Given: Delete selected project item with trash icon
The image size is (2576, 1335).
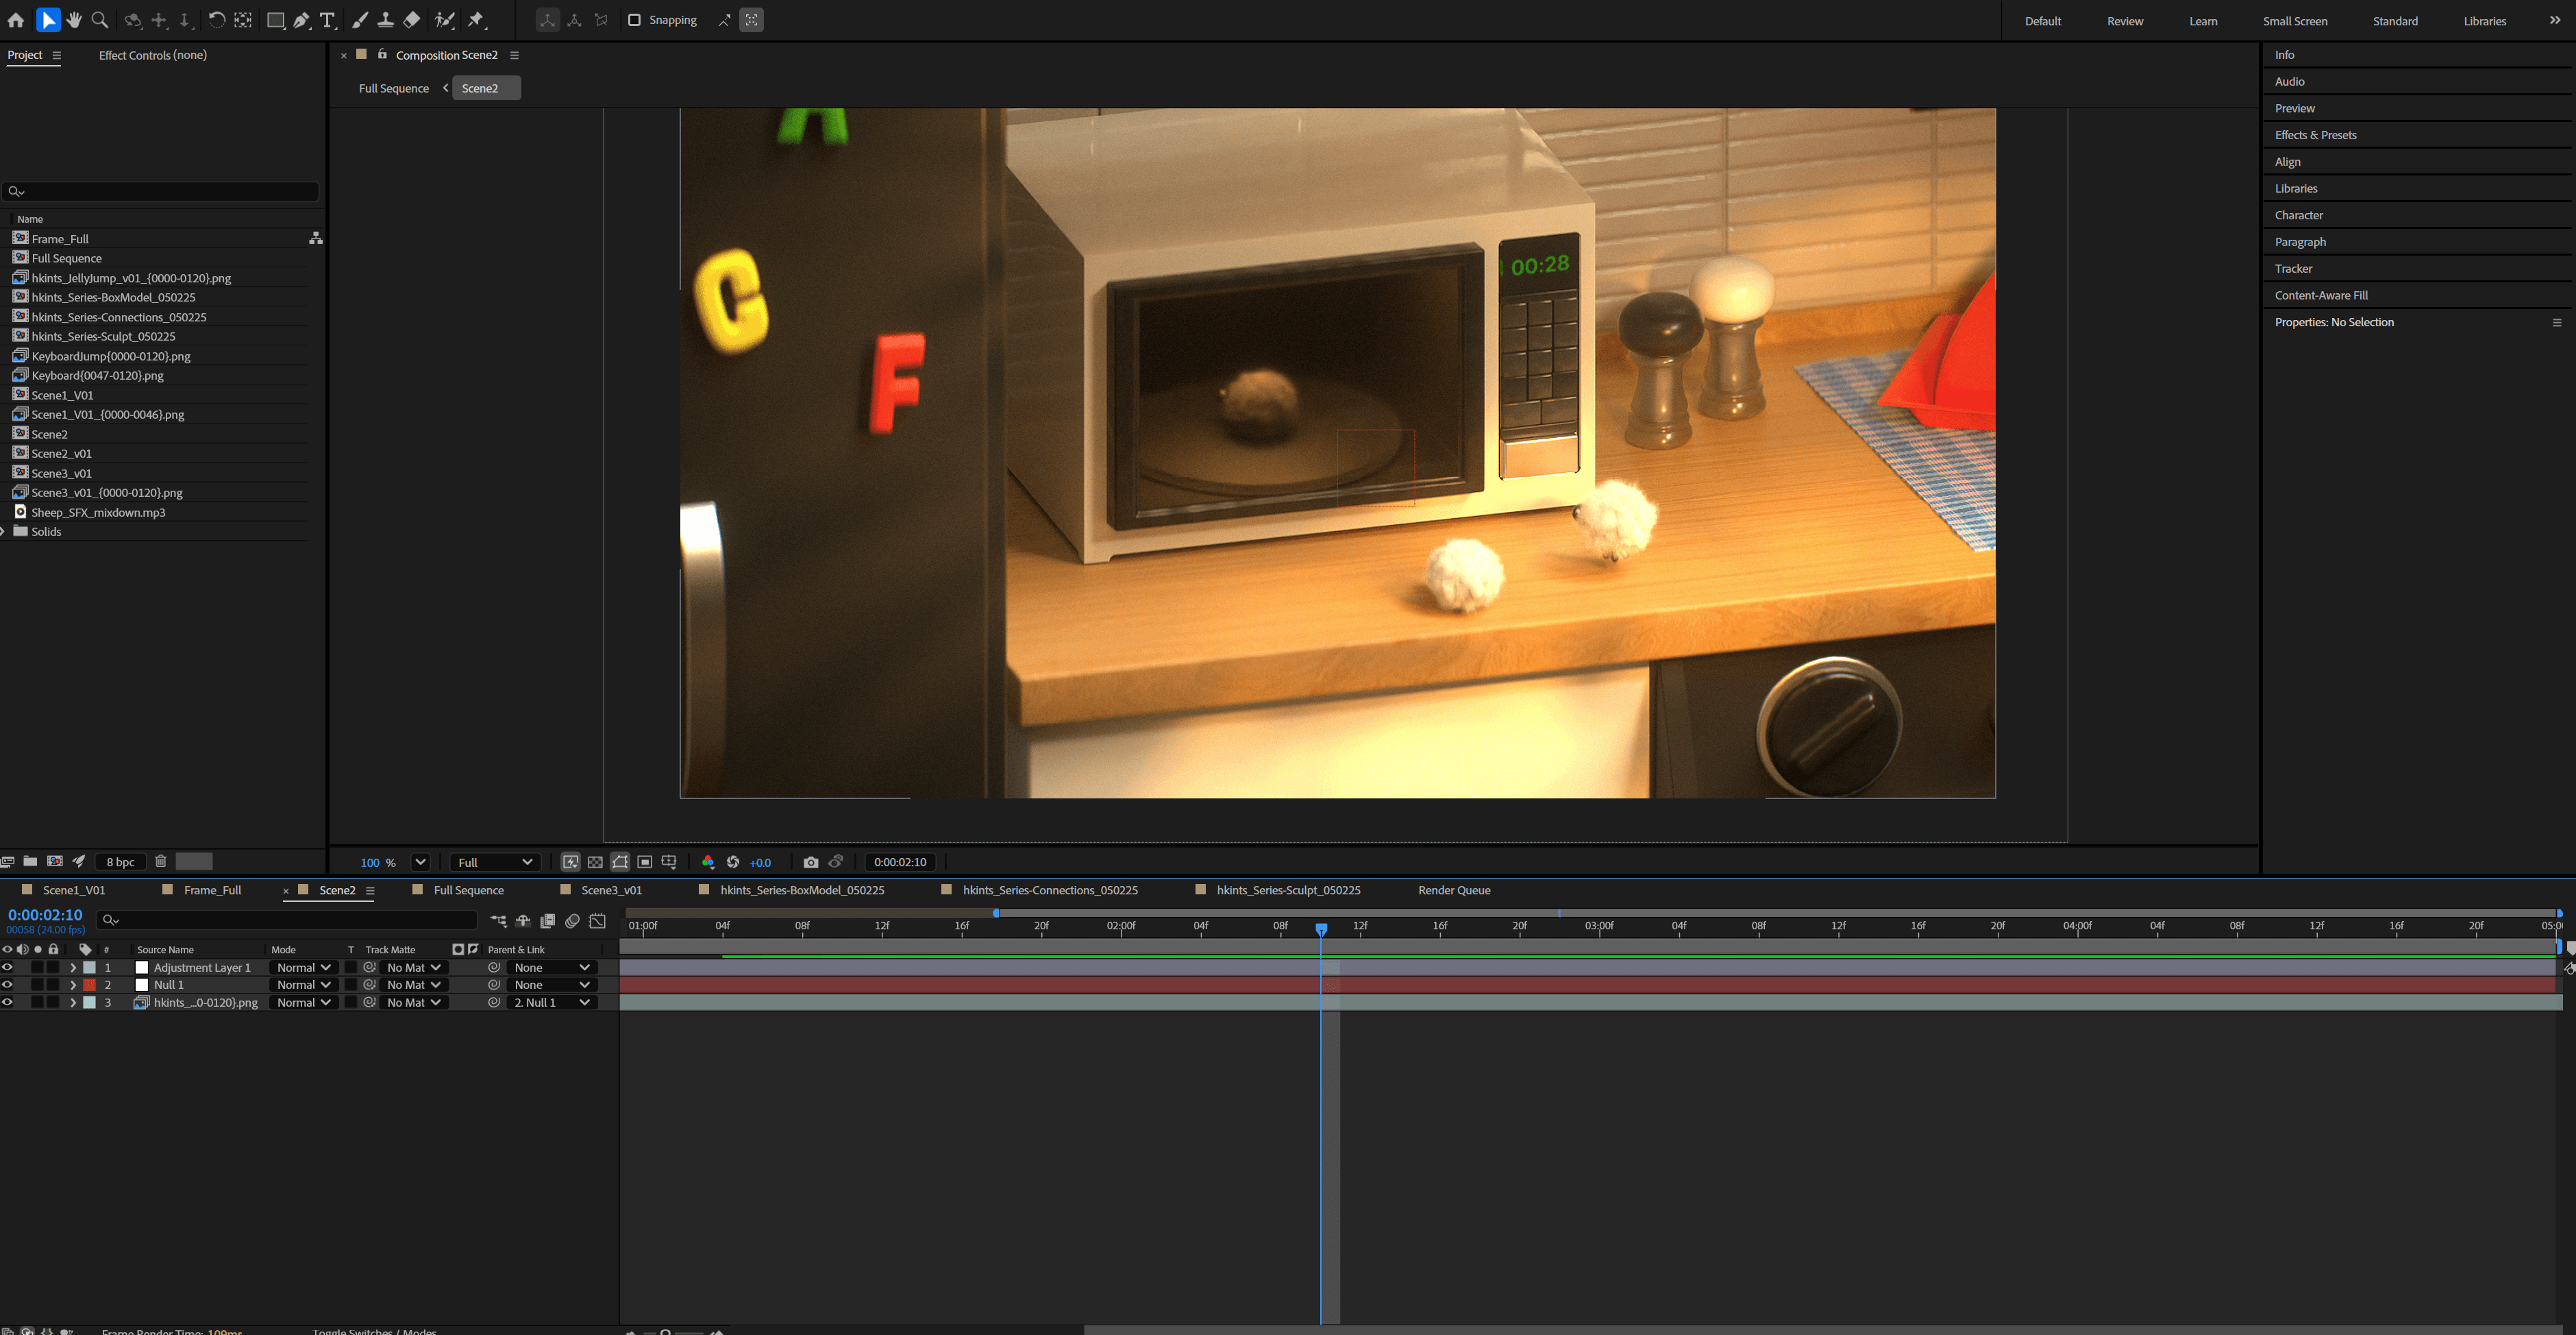Looking at the screenshot, I should (x=160, y=861).
